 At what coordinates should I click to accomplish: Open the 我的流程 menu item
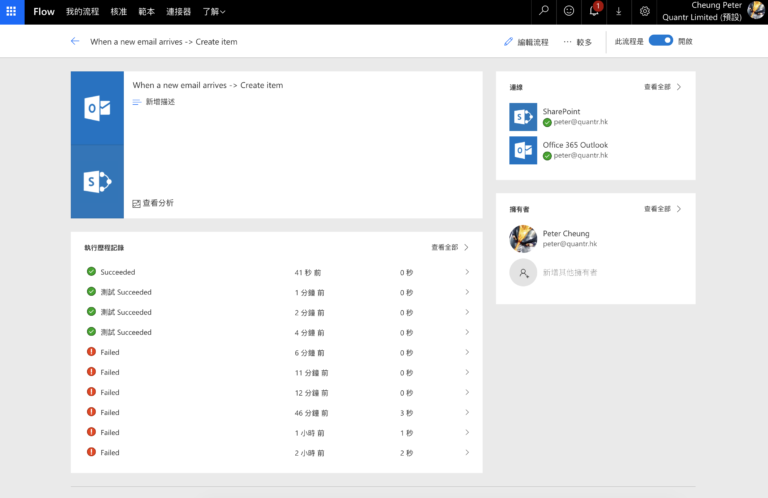[82, 12]
